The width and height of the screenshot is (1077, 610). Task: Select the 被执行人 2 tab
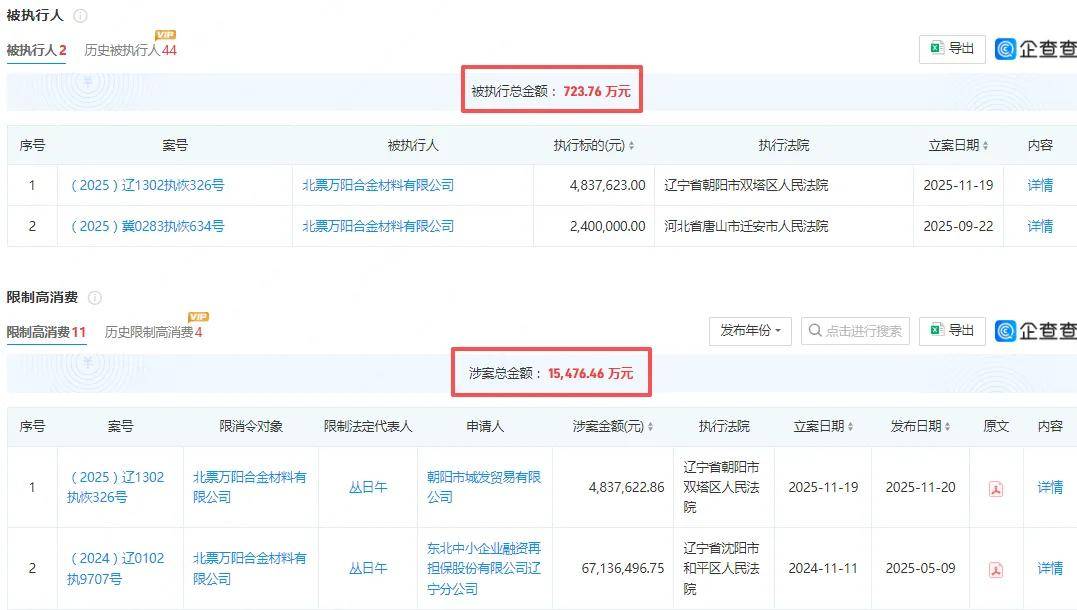(36, 50)
